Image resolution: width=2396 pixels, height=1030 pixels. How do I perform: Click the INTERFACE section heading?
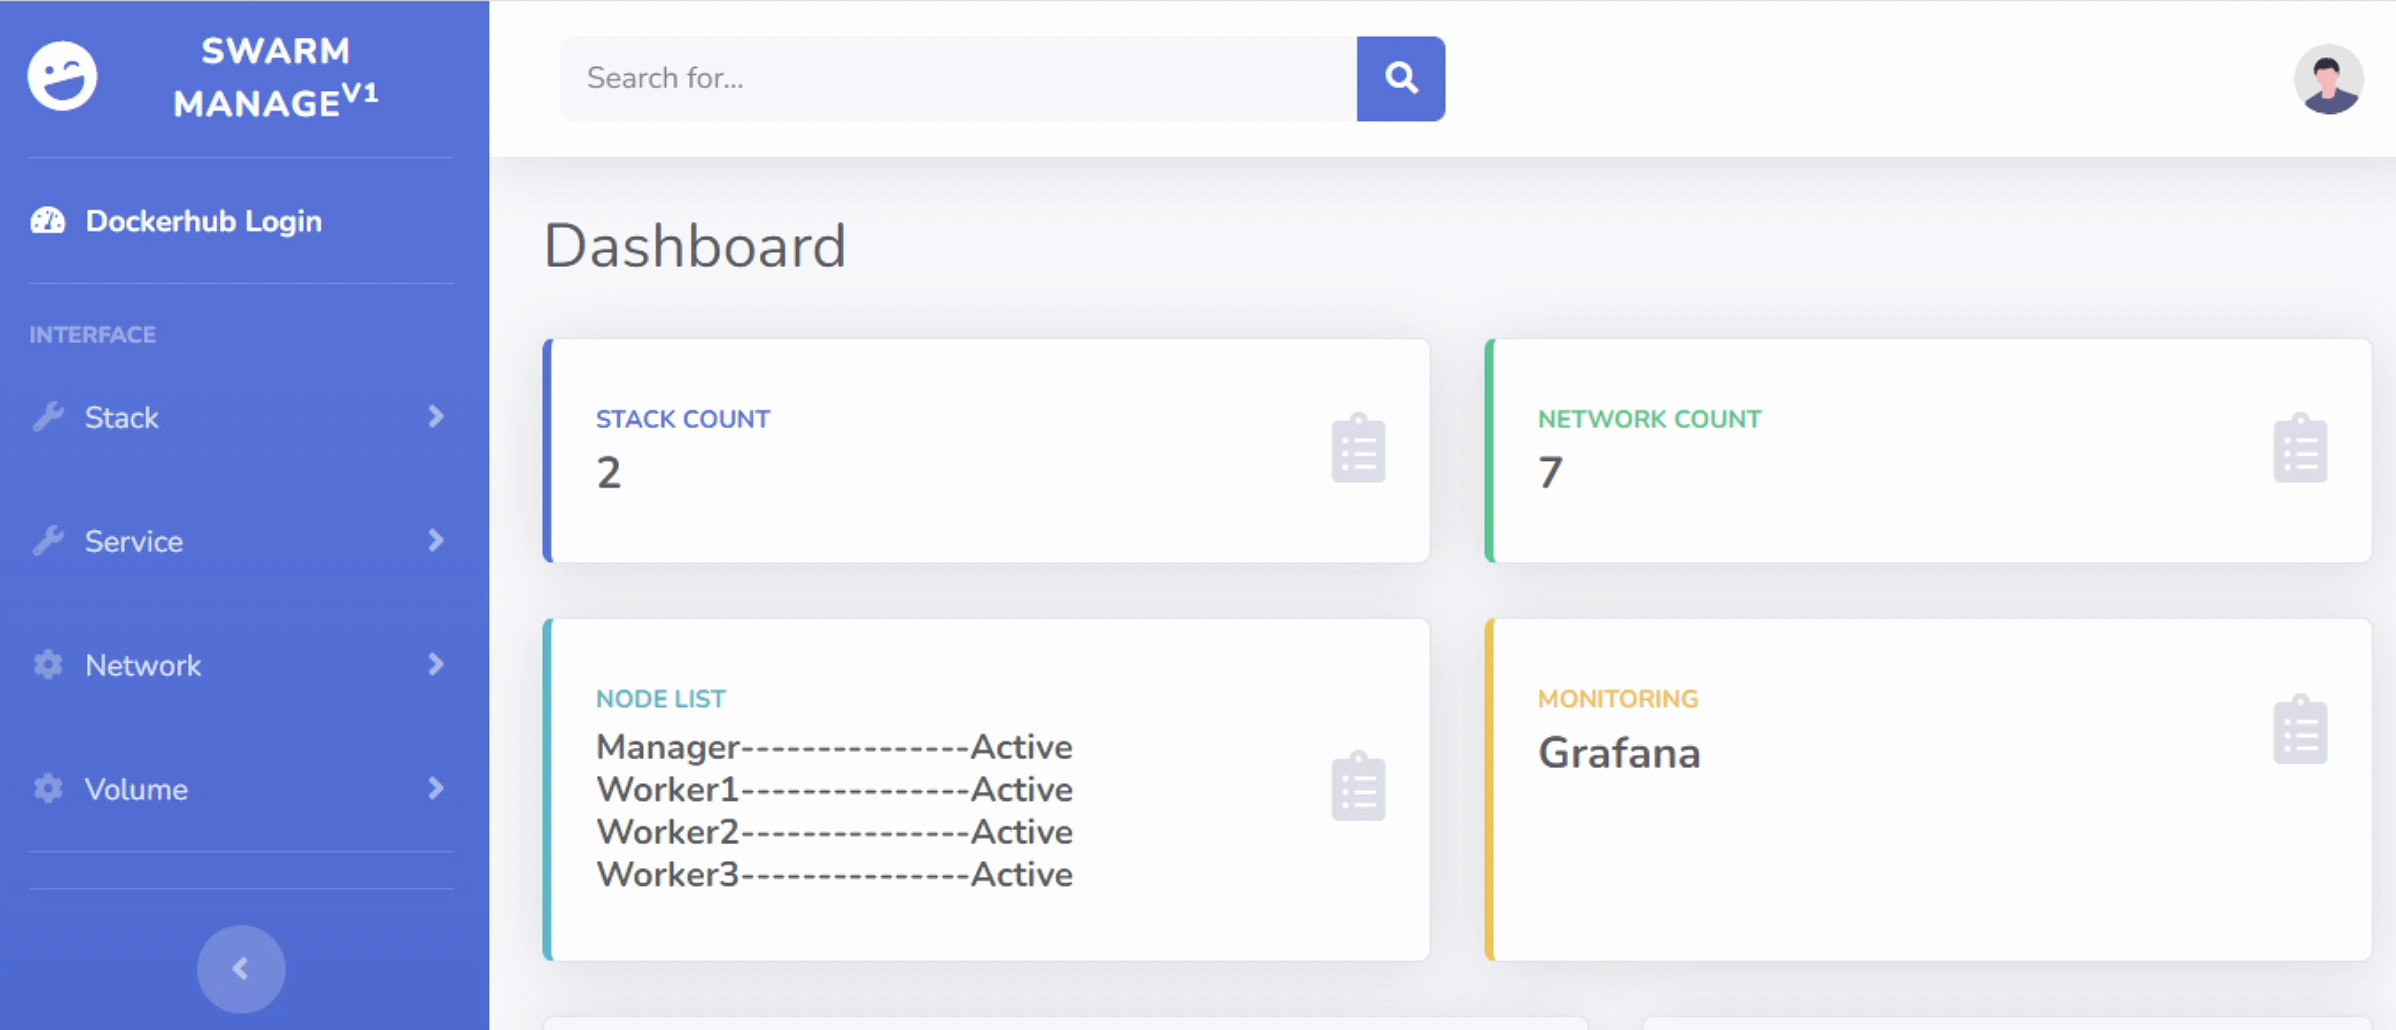(92, 335)
